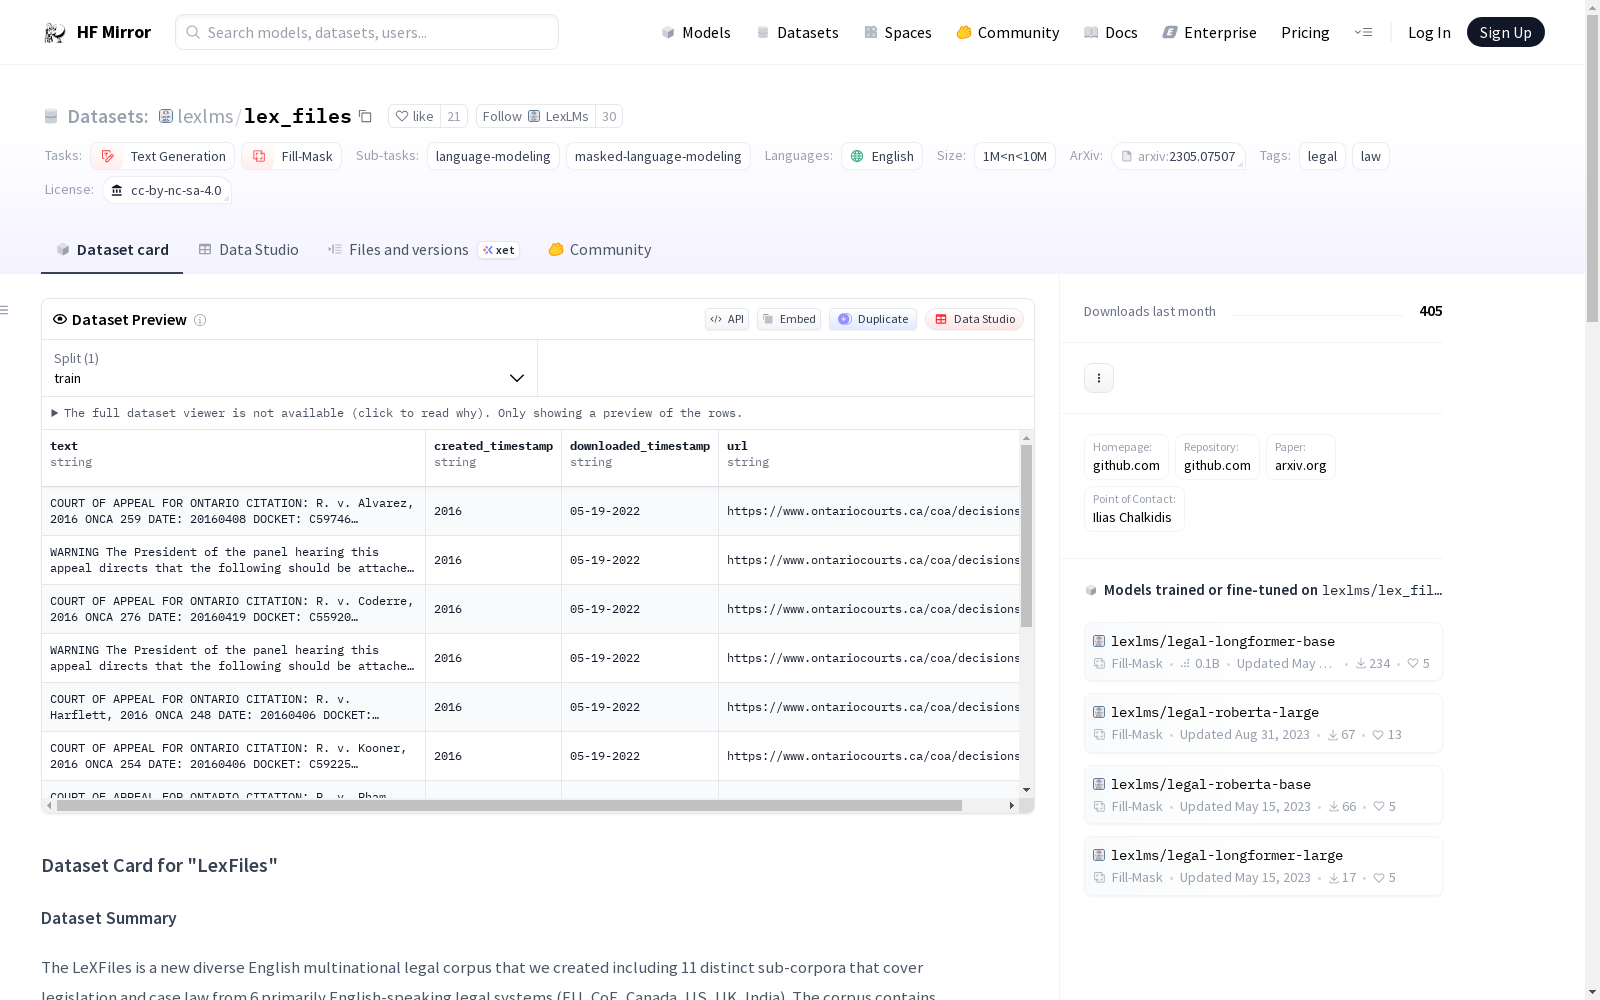Click the R. v. Alvarez row text cell
Screen dimensions: 1600x1000
click(234, 511)
